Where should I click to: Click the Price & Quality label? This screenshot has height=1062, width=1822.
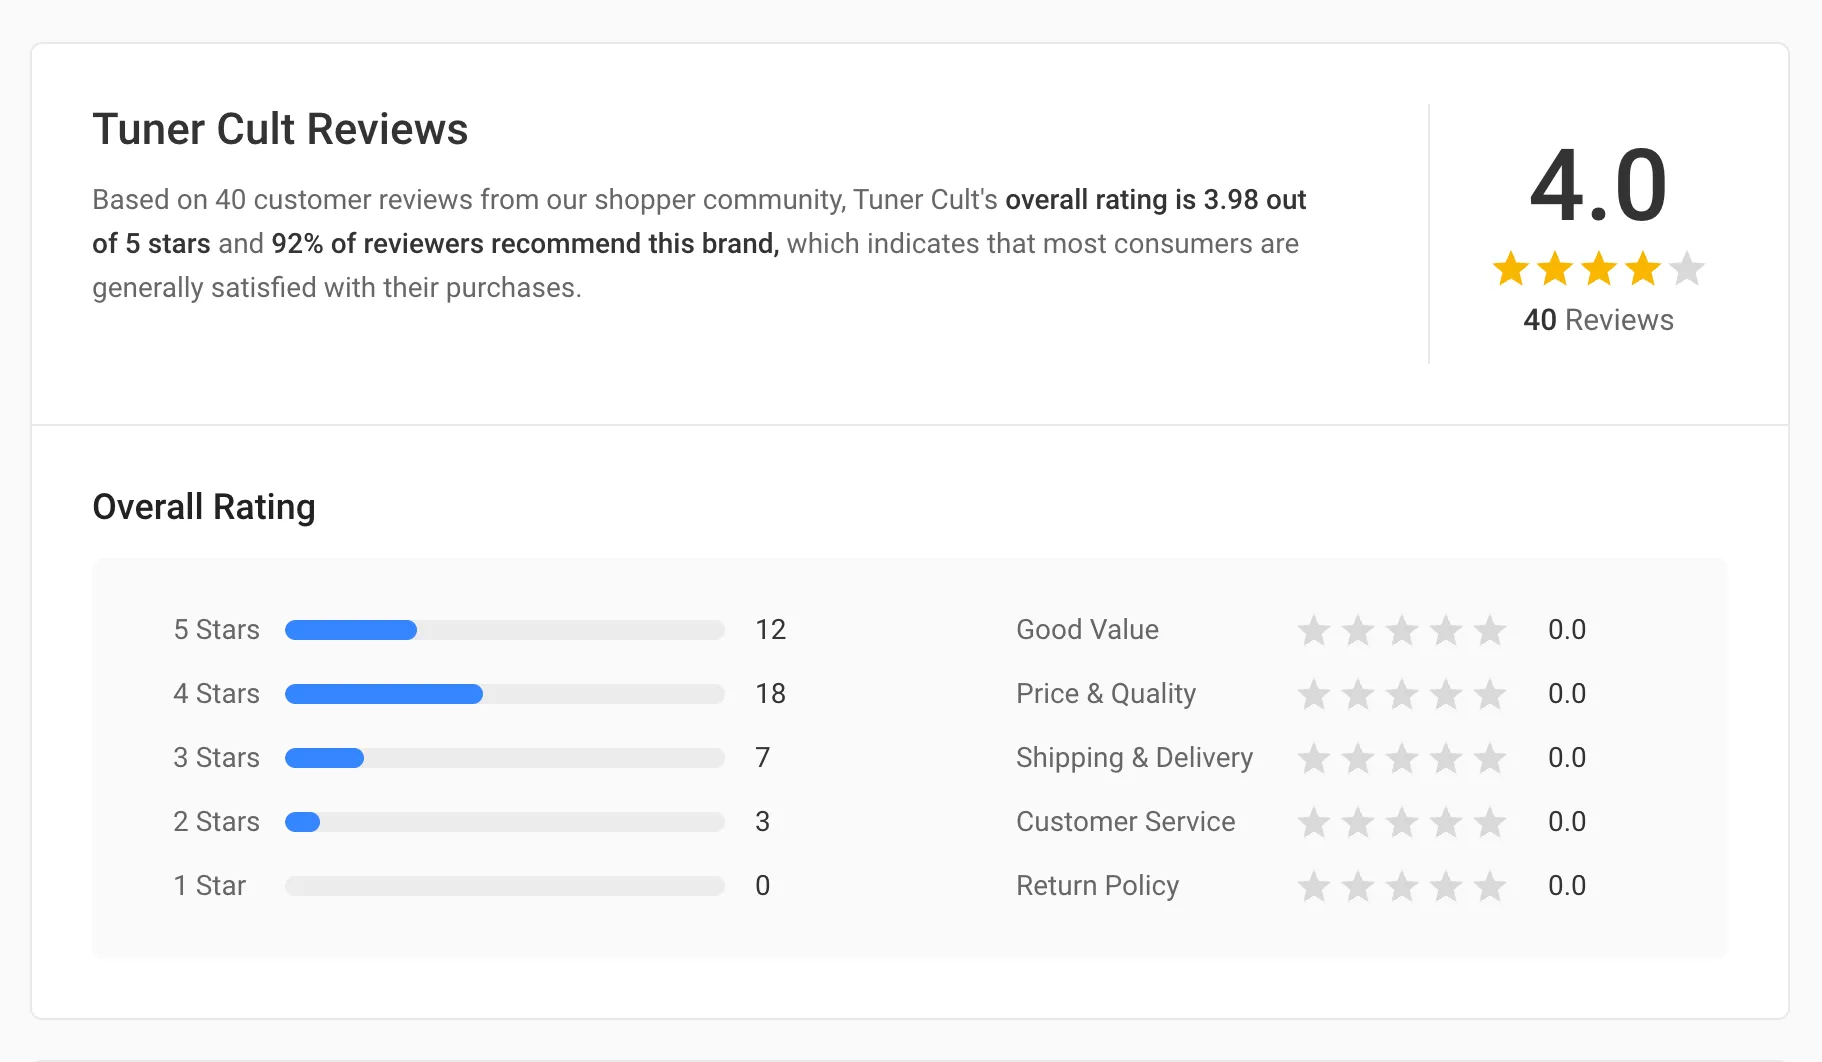1106,694
